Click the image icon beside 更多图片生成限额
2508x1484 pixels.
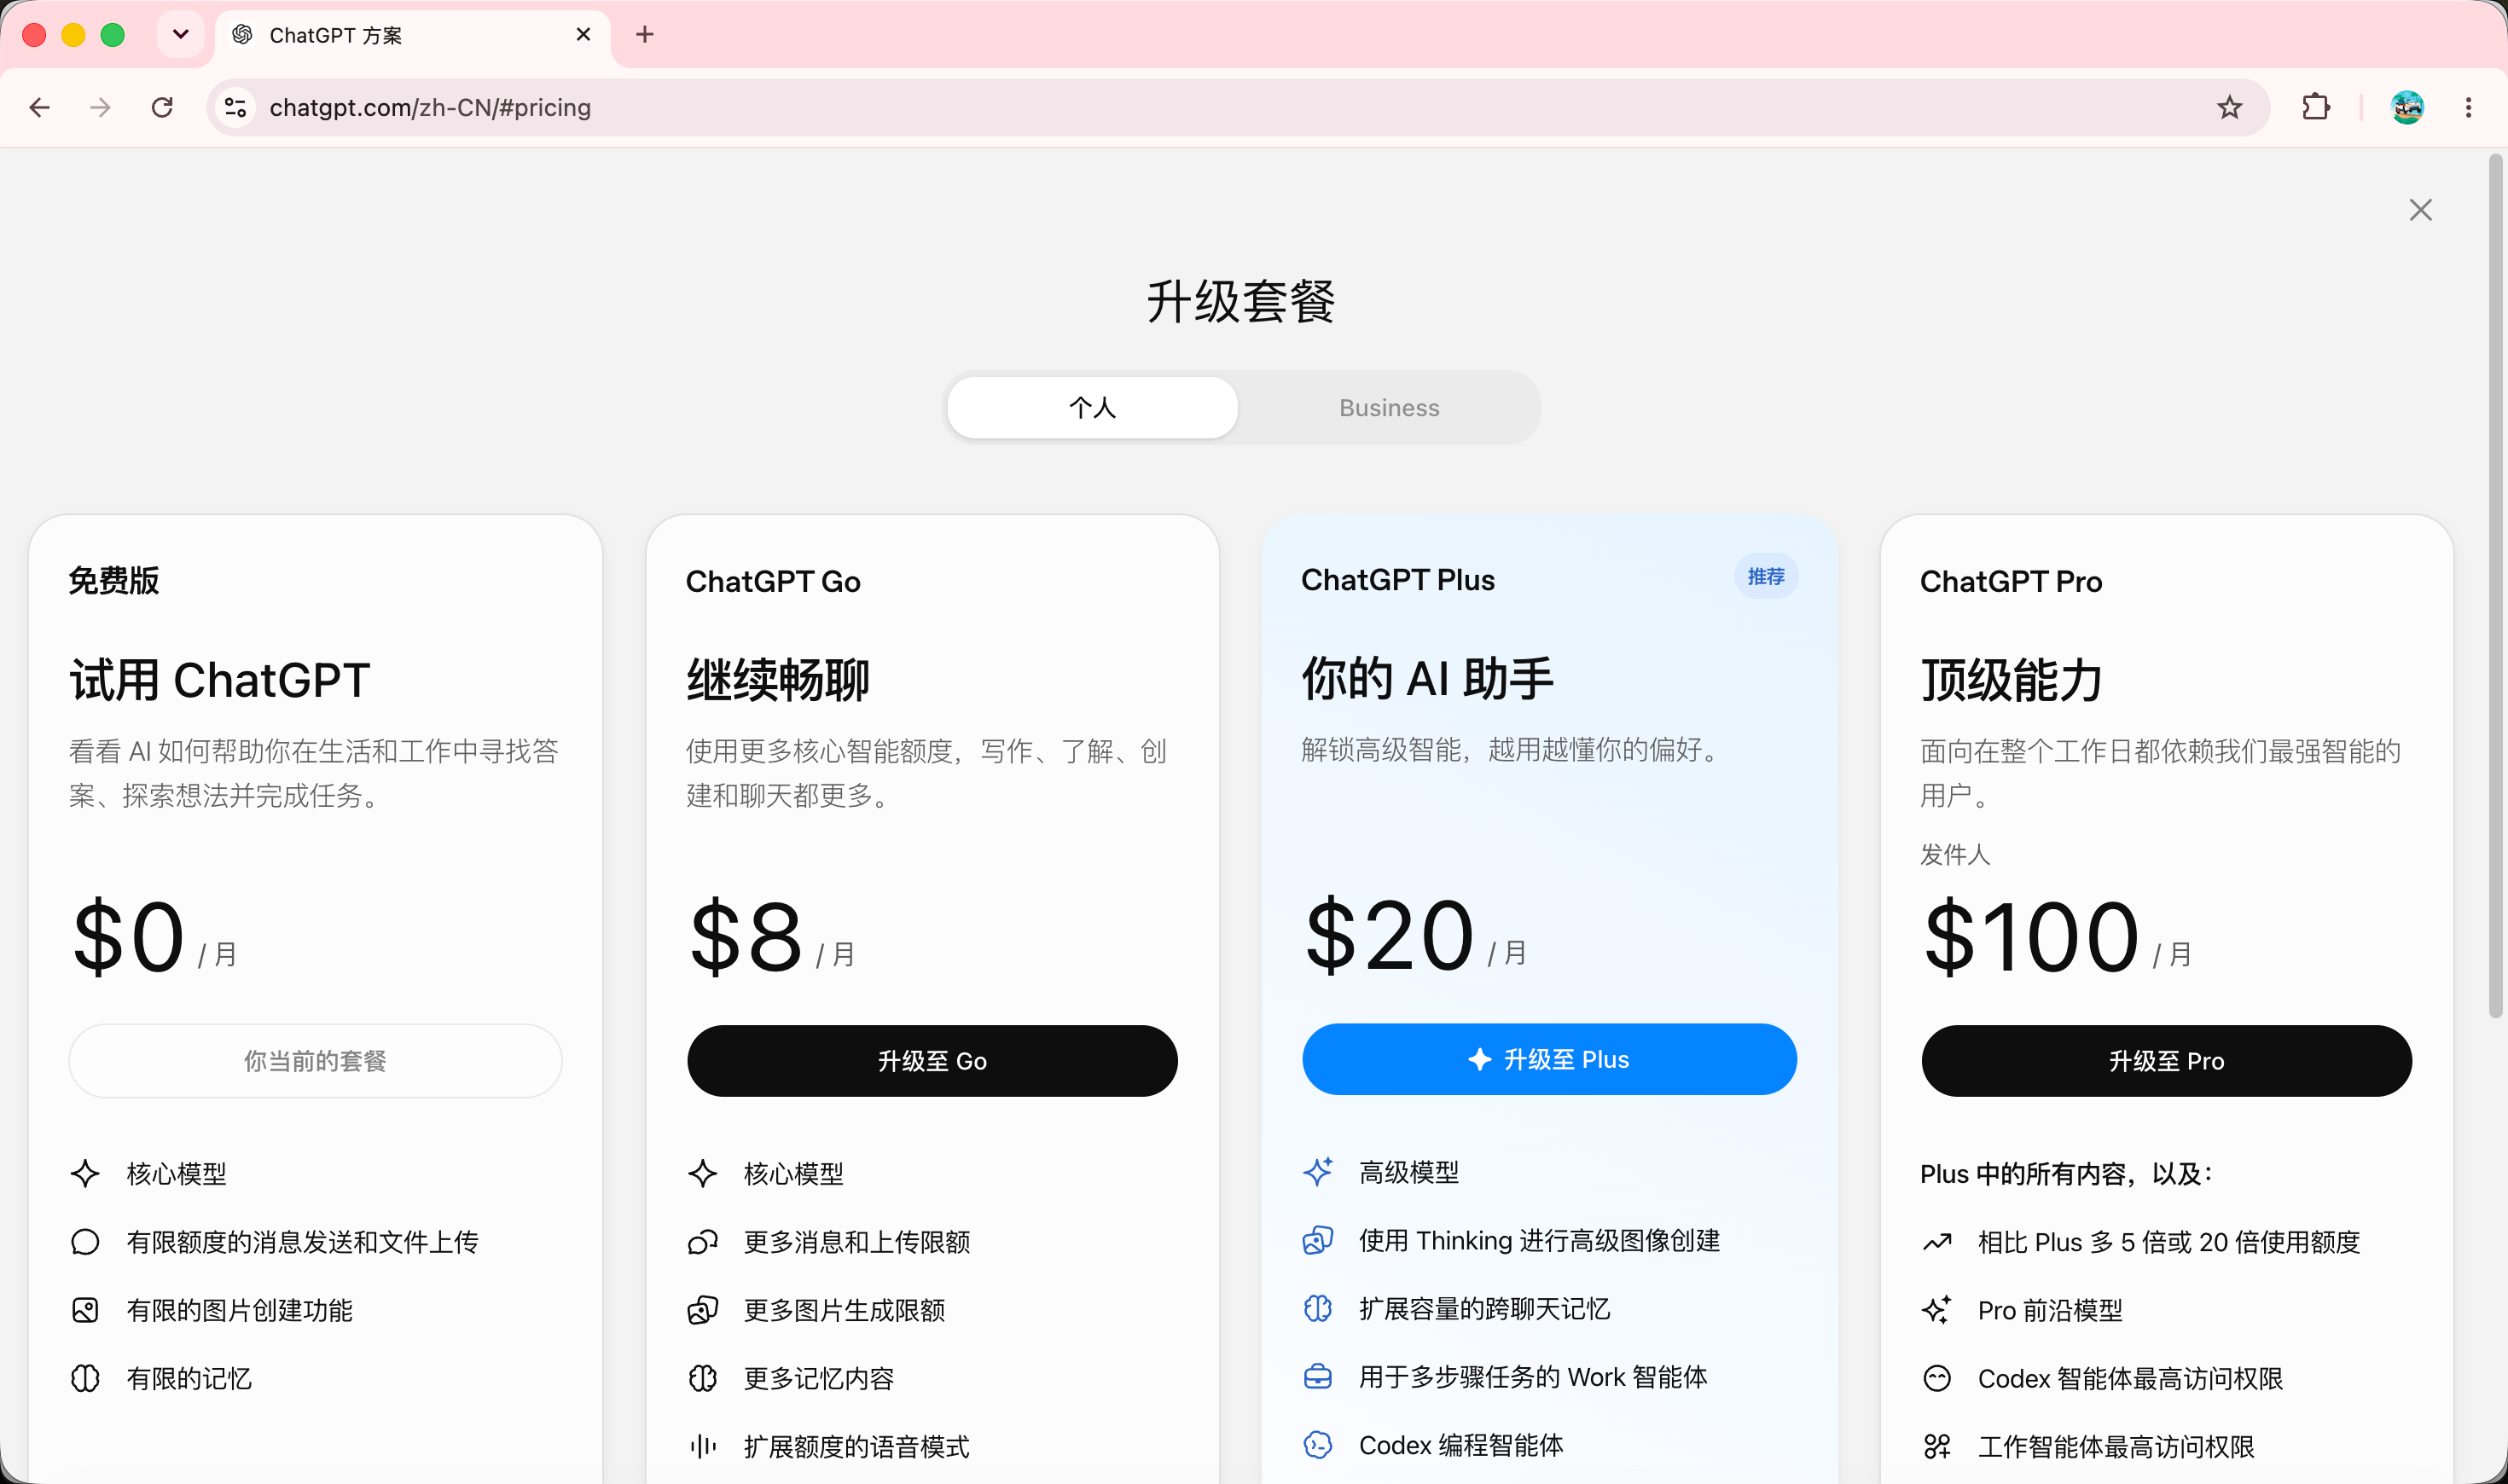[703, 1310]
